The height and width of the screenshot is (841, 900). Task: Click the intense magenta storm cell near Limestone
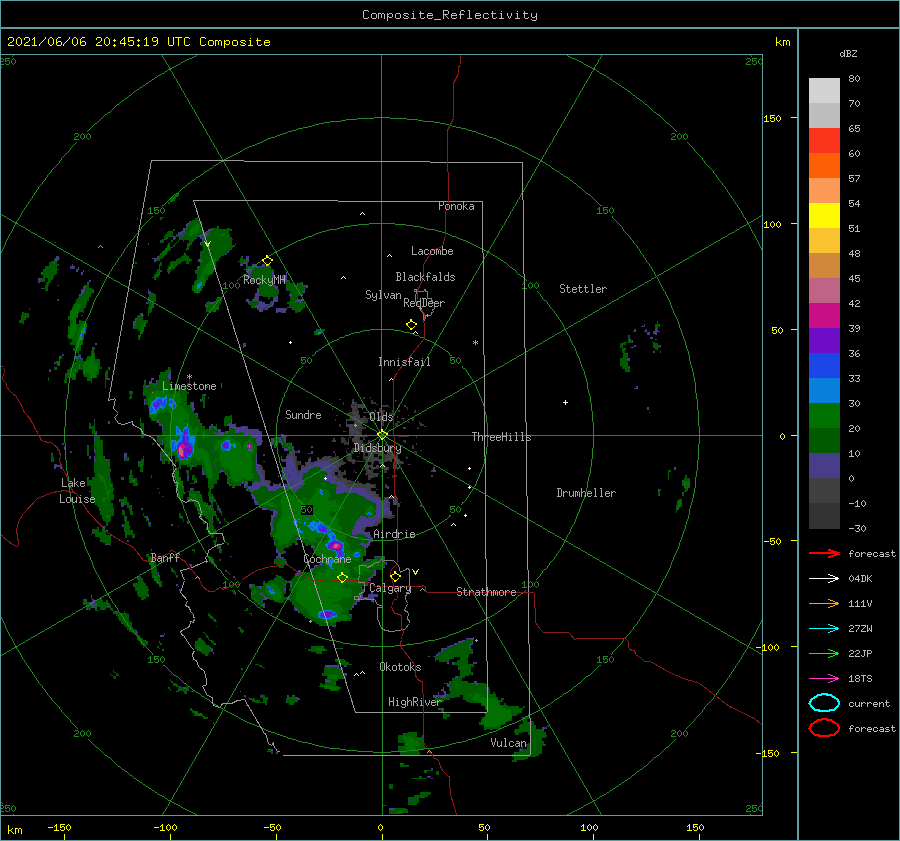point(184,448)
